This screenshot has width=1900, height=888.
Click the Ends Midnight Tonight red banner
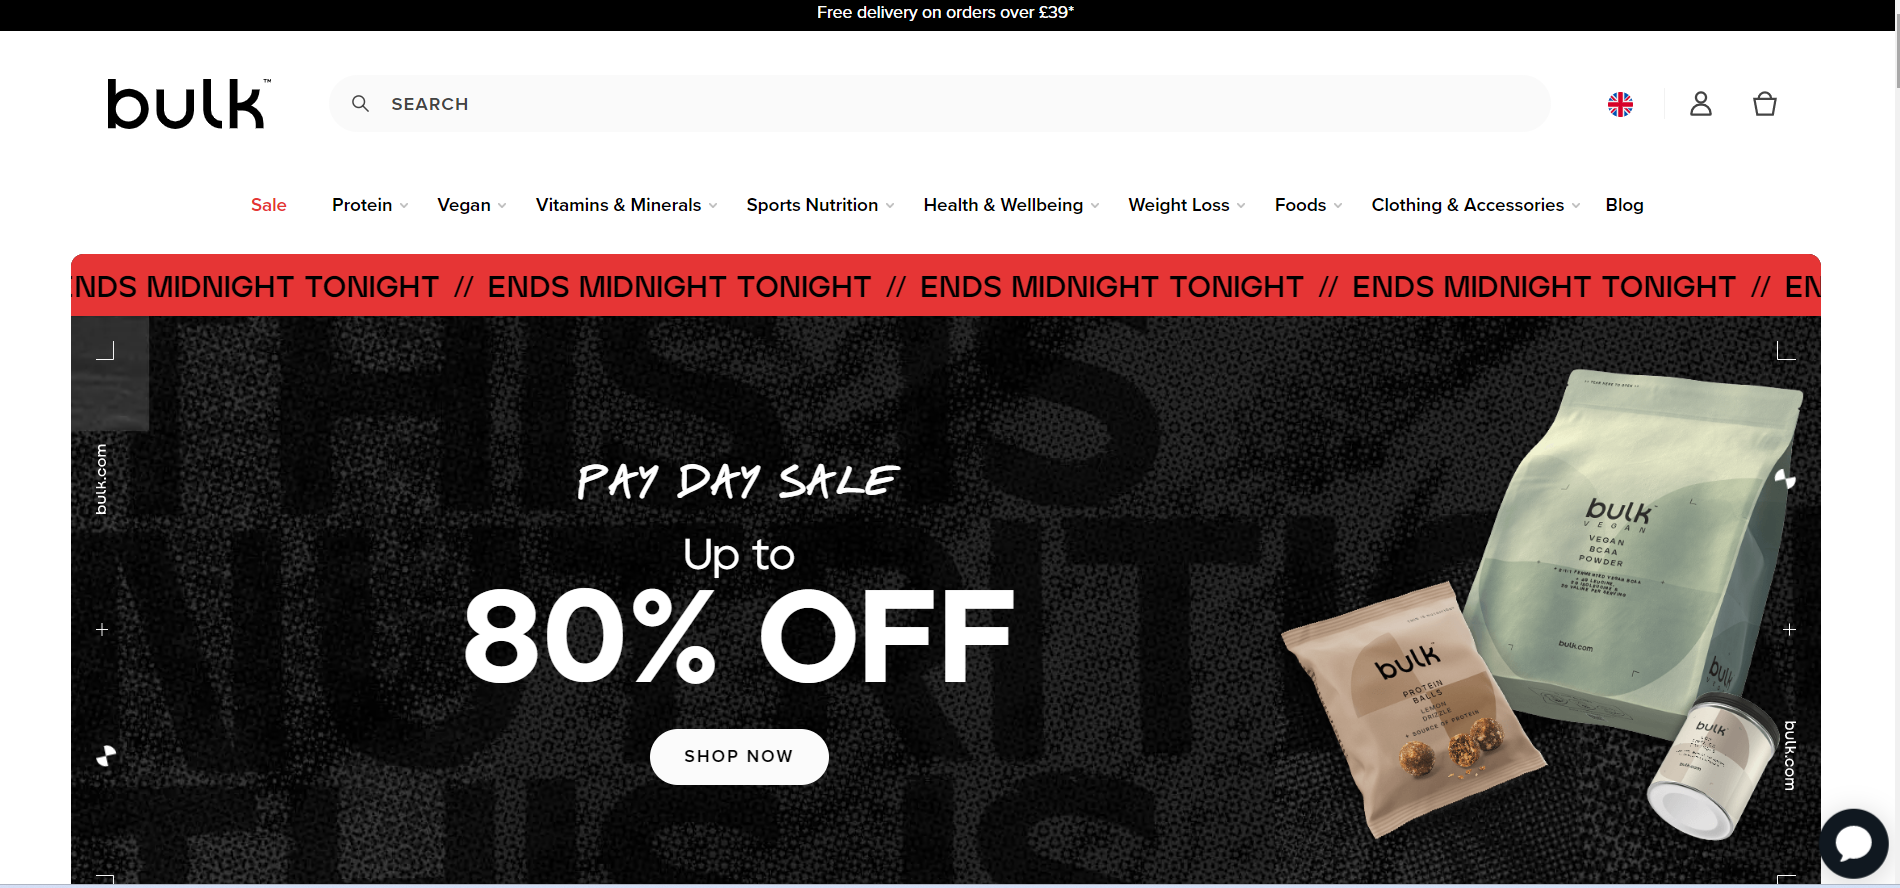click(946, 286)
